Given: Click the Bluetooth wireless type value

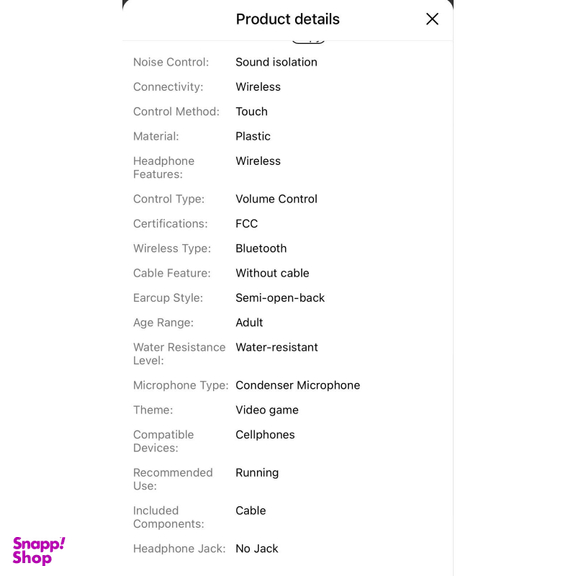Looking at the screenshot, I should click(x=261, y=248).
